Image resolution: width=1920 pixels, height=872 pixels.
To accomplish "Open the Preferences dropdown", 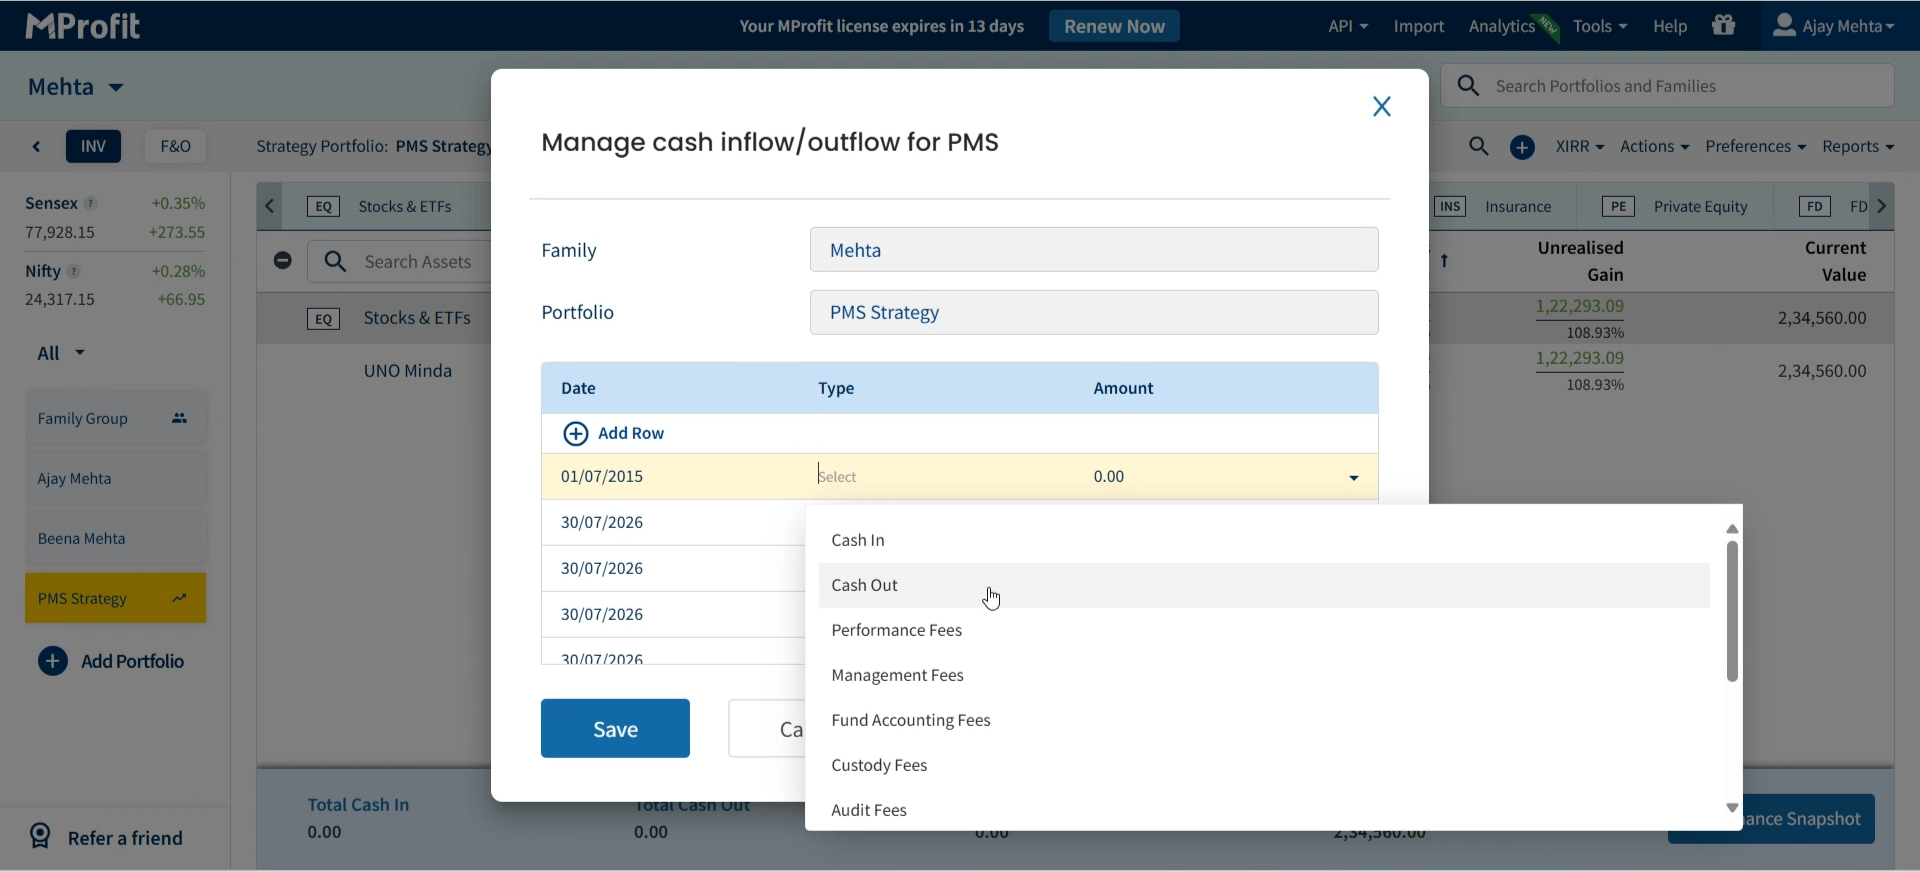I will (1755, 147).
